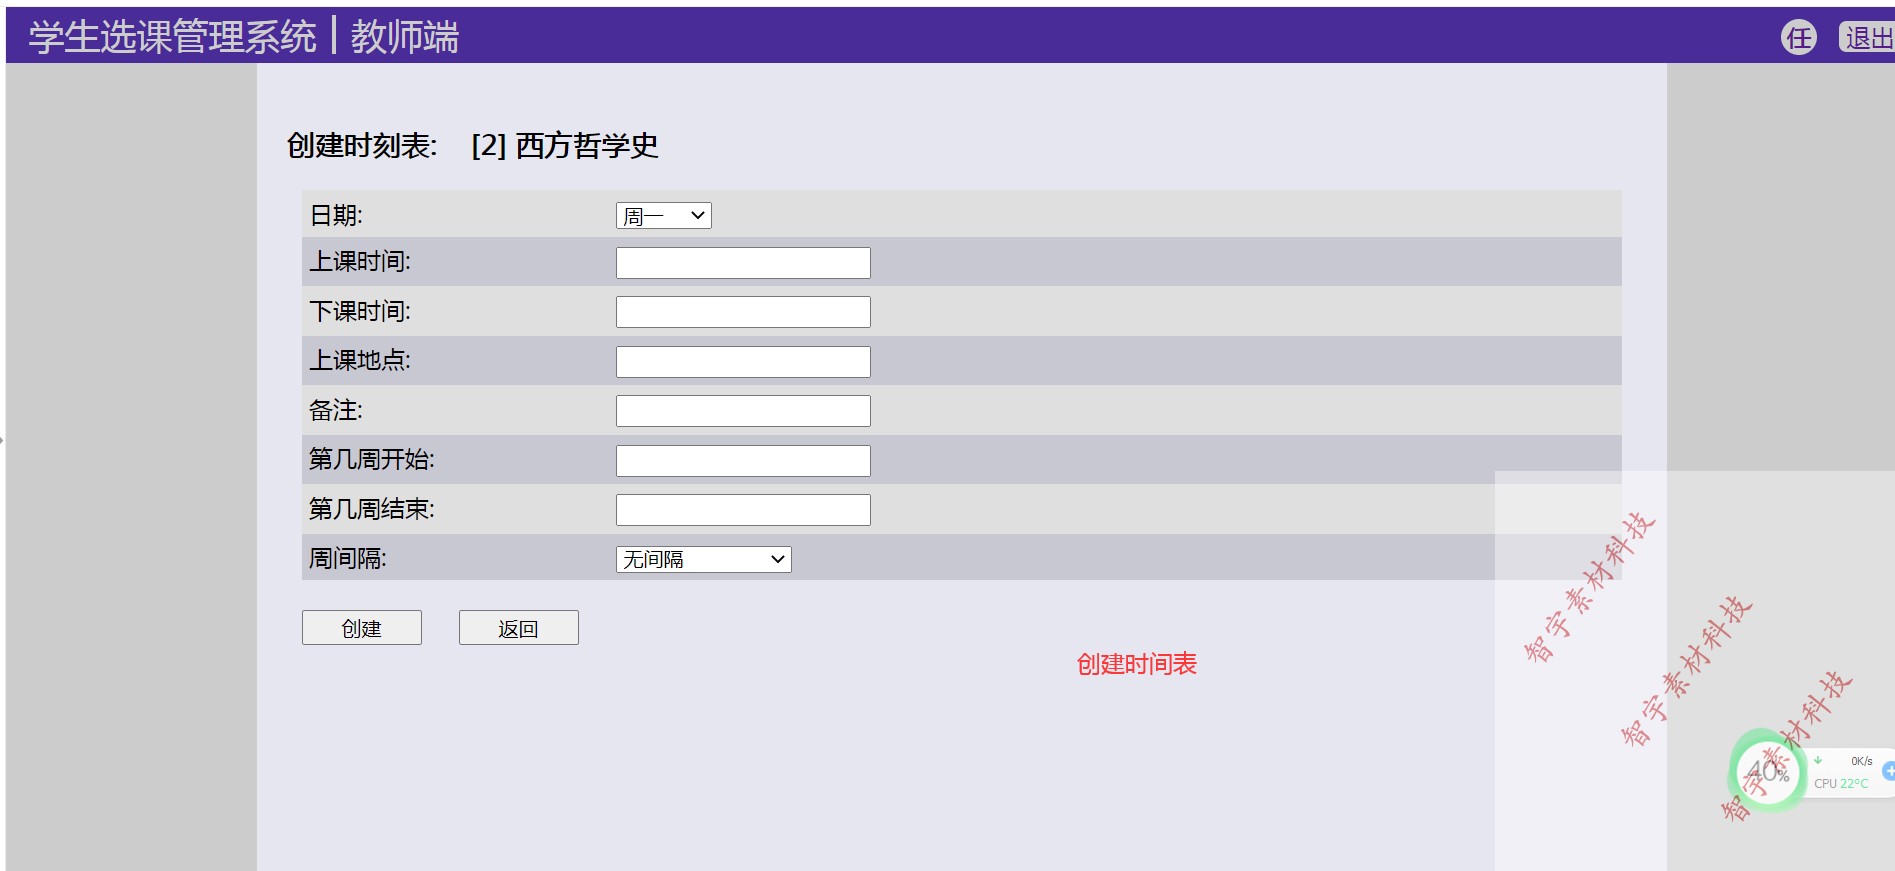1895x871 pixels.
Task: Click the 创建 button
Action: tap(362, 628)
